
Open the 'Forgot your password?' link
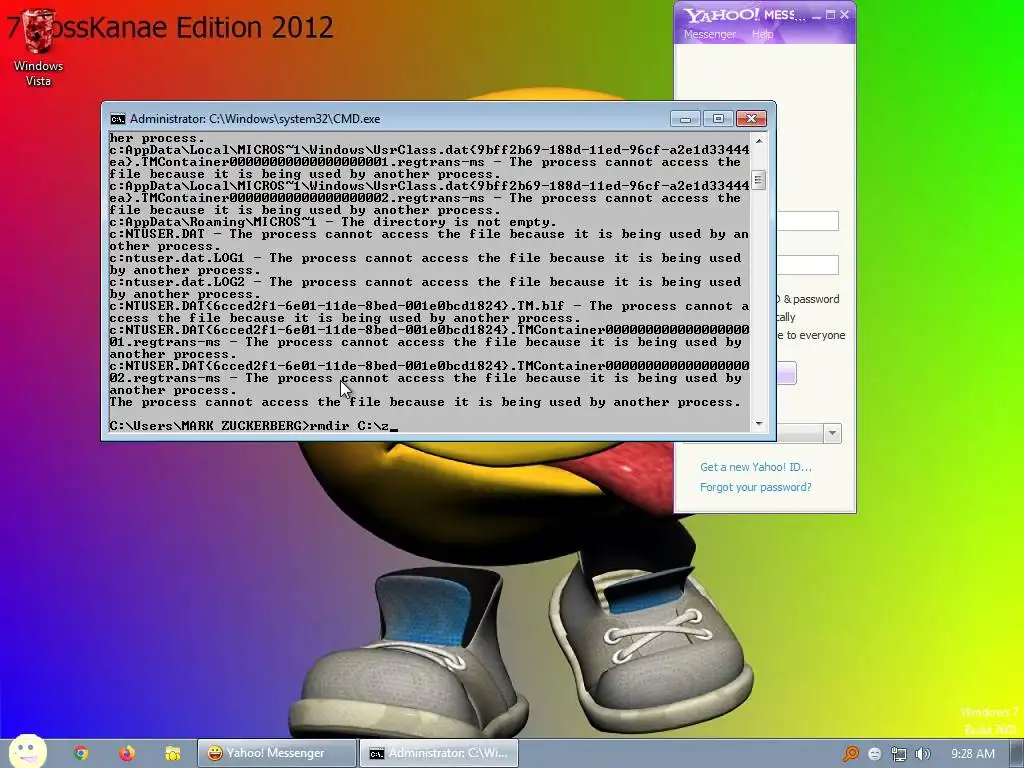(x=756, y=487)
